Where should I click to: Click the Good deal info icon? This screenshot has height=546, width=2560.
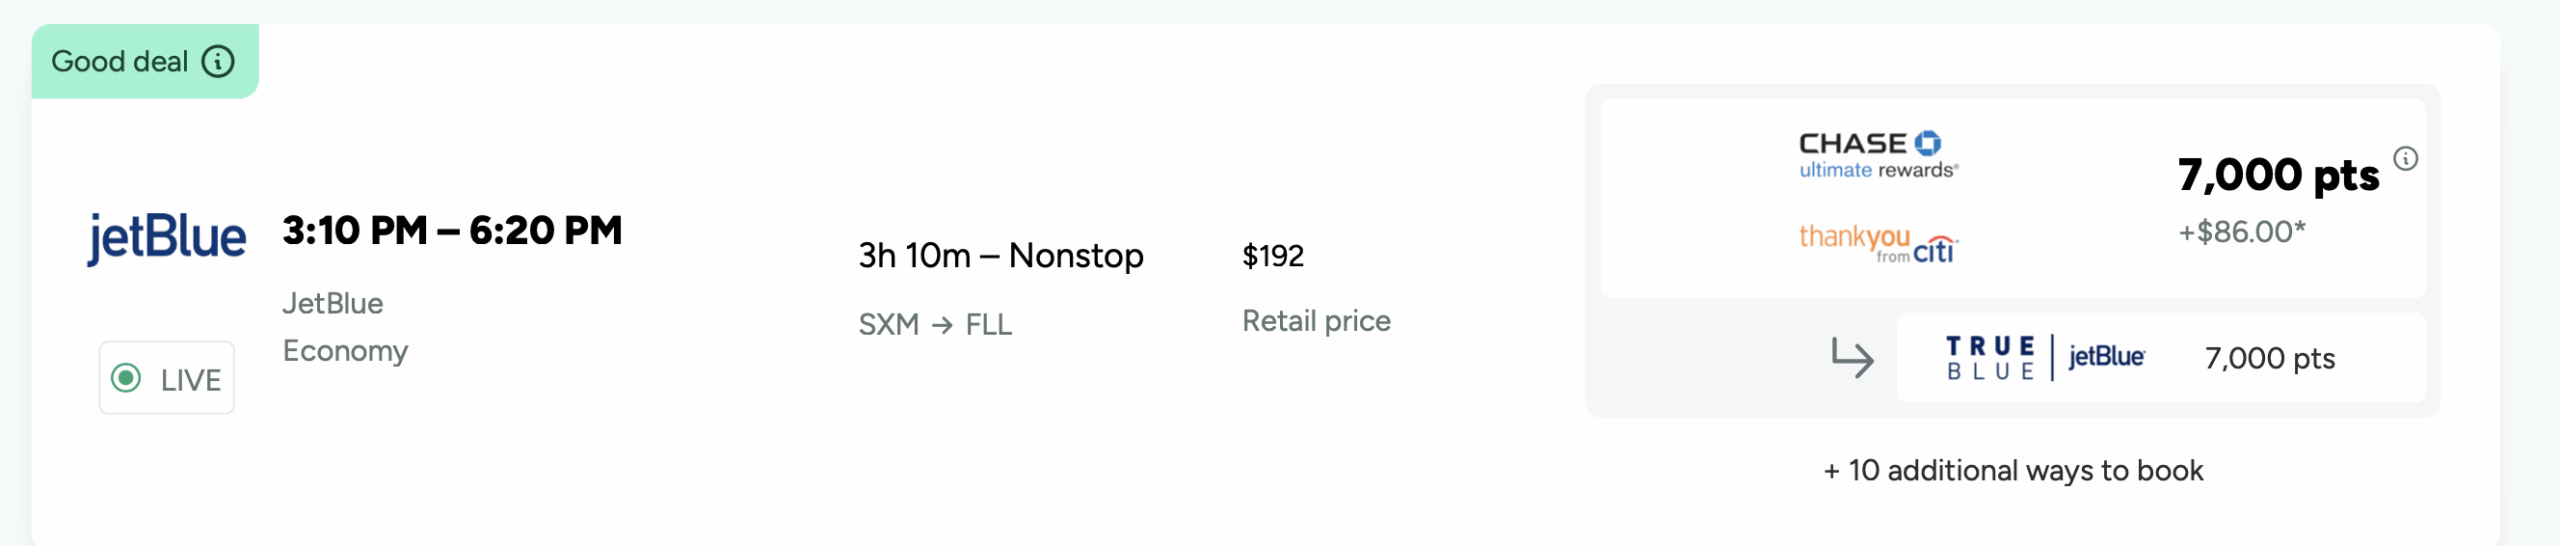[x=218, y=62]
